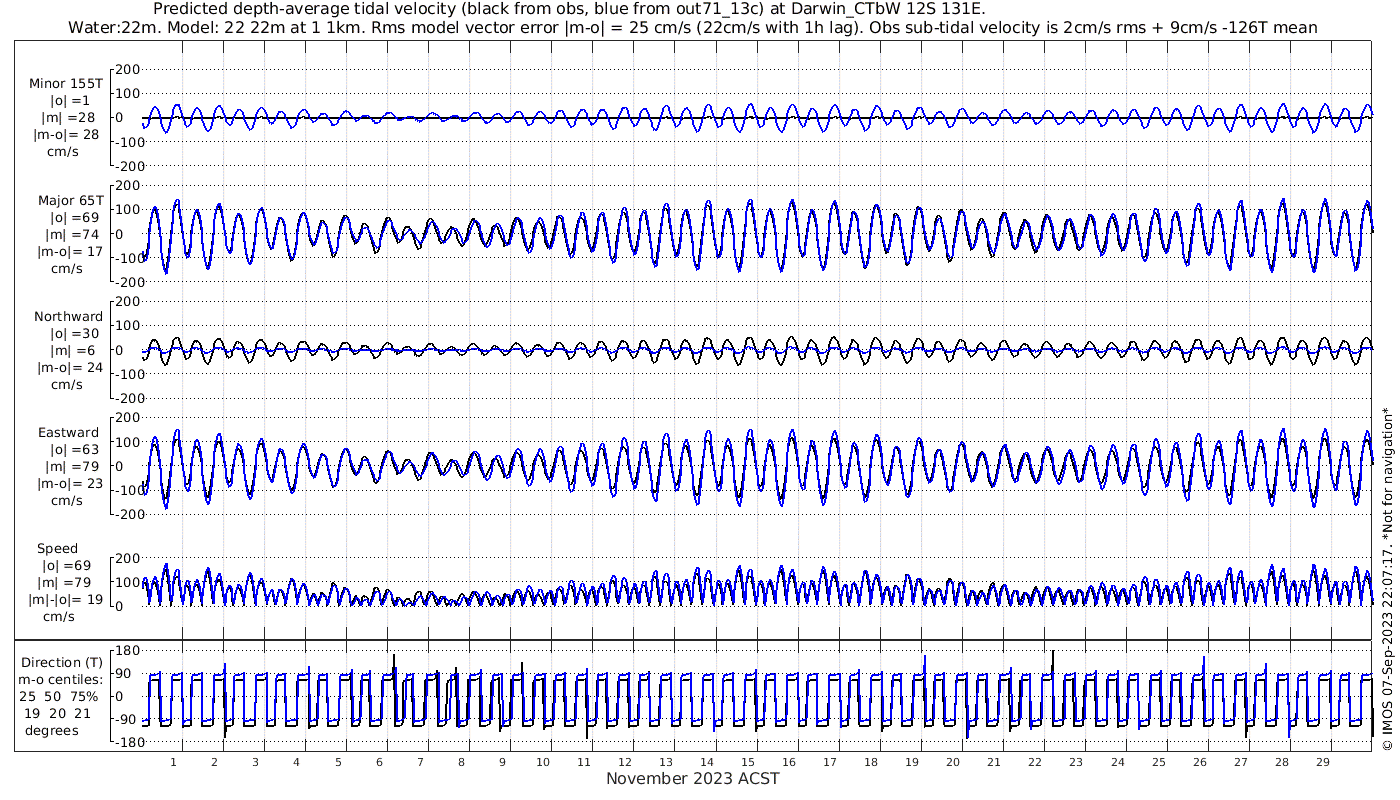
Task: Click the 'm-o centiles:' label
Action: [x=62, y=680]
